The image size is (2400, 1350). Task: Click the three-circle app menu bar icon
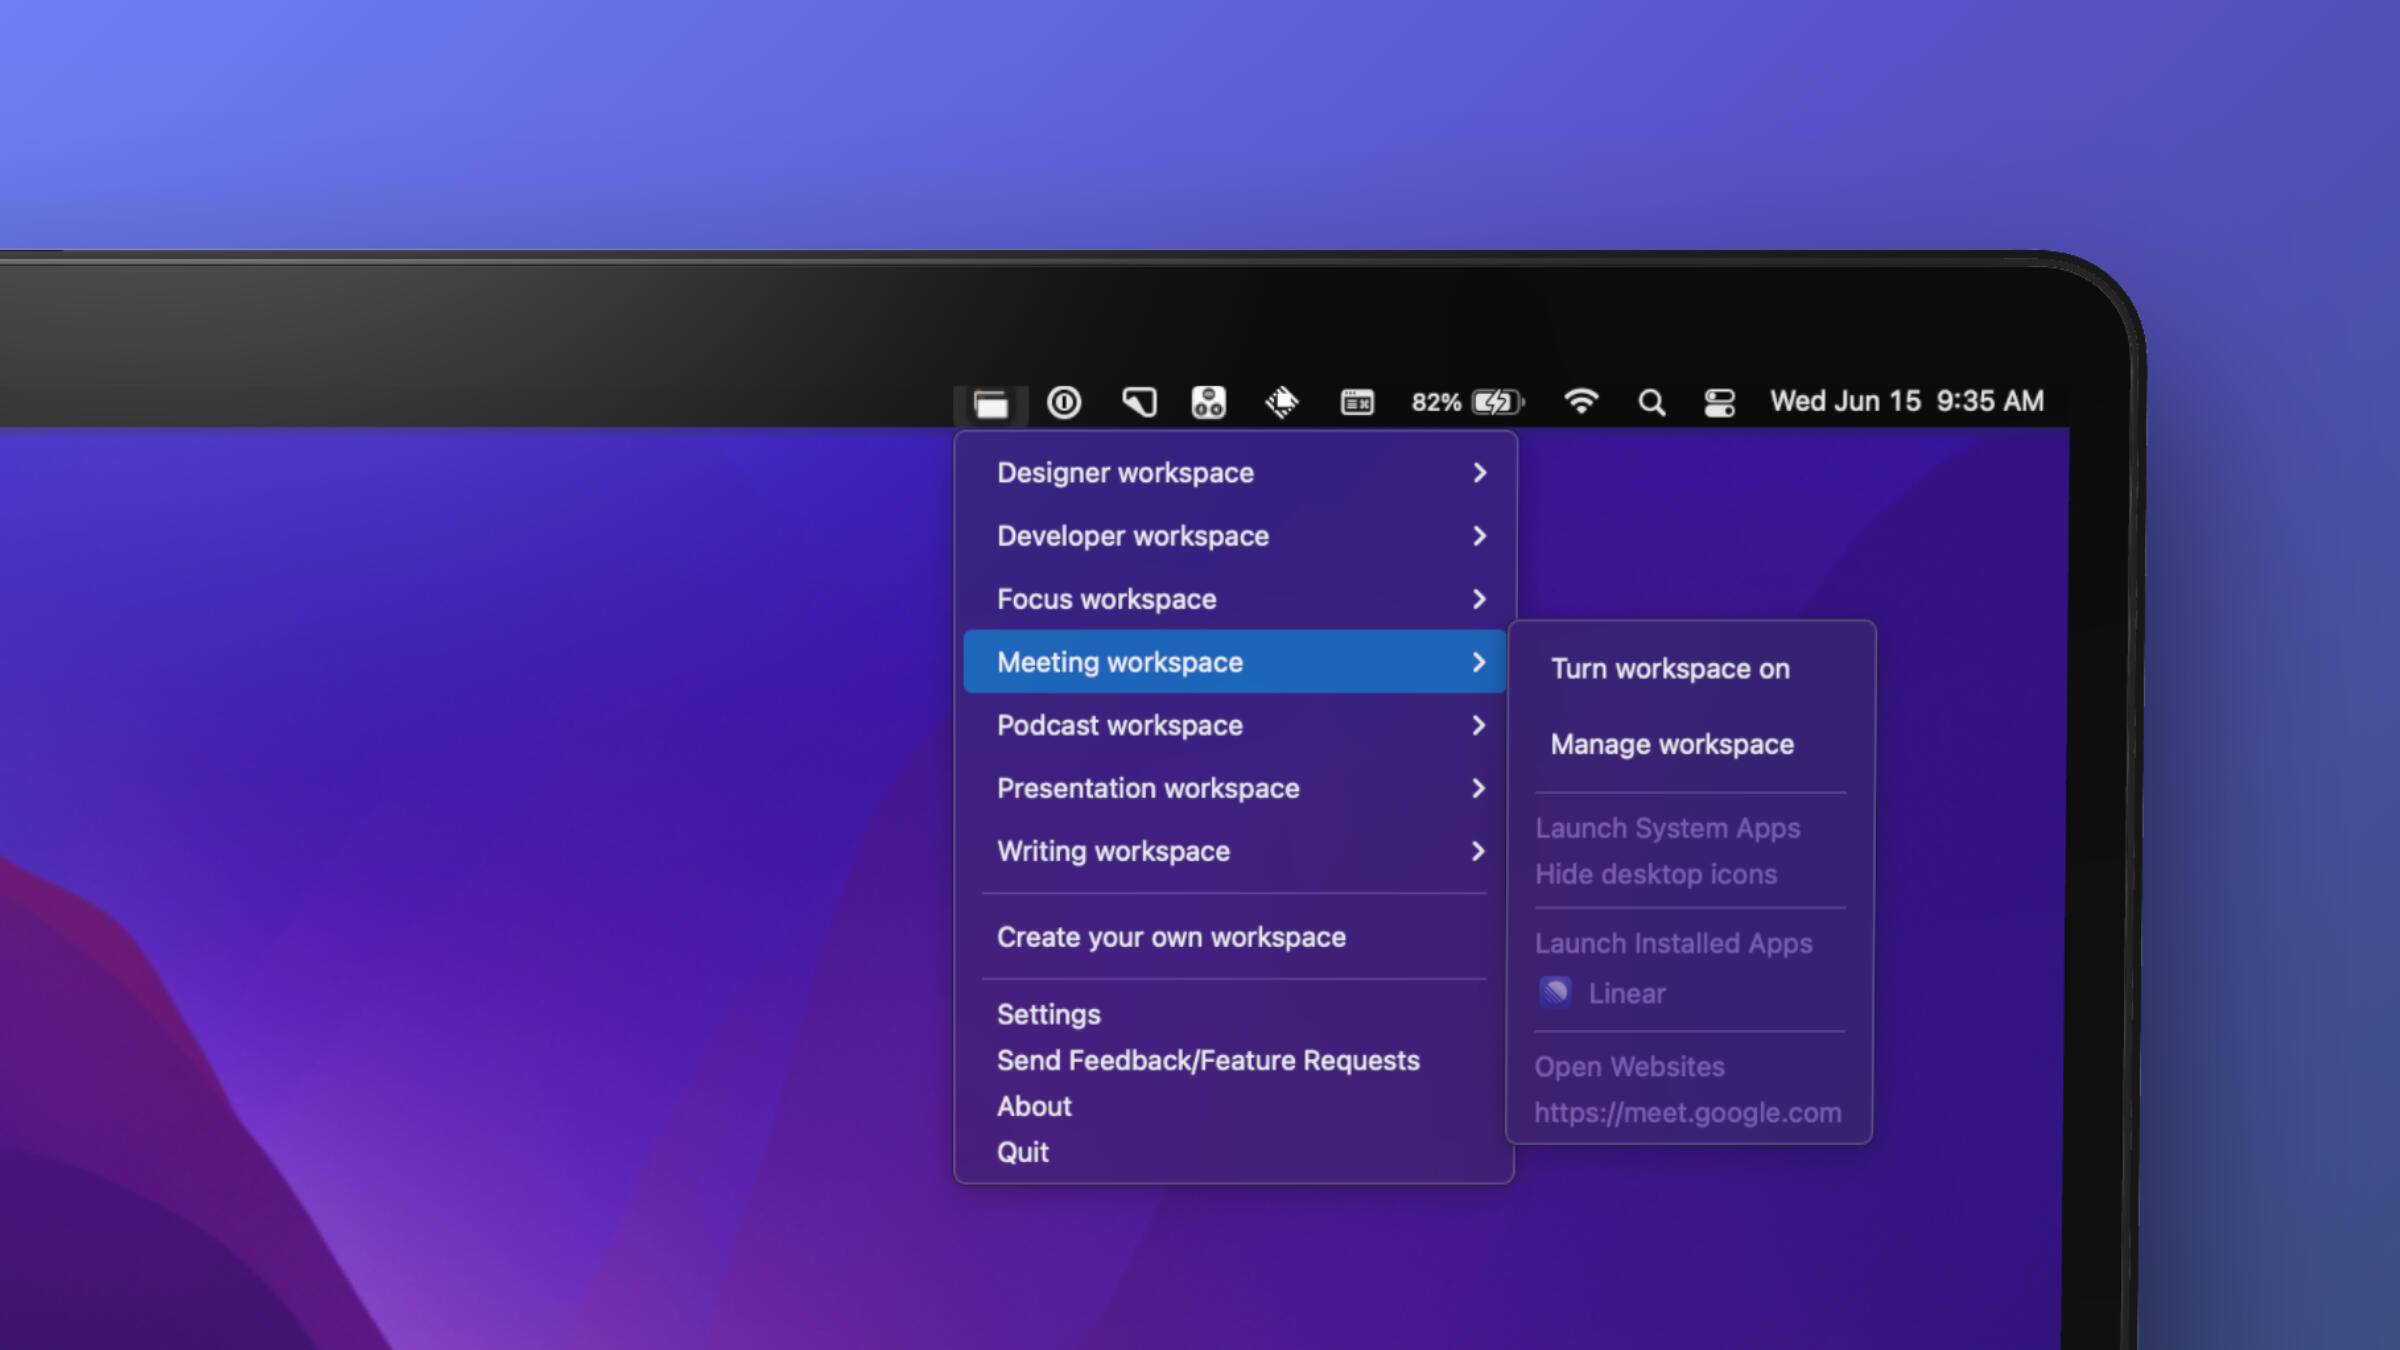click(1208, 402)
